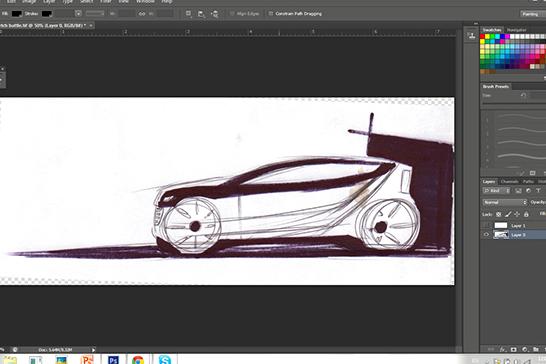
Task: Open the path arrangement icon
Action: pyautogui.click(x=214, y=14)
